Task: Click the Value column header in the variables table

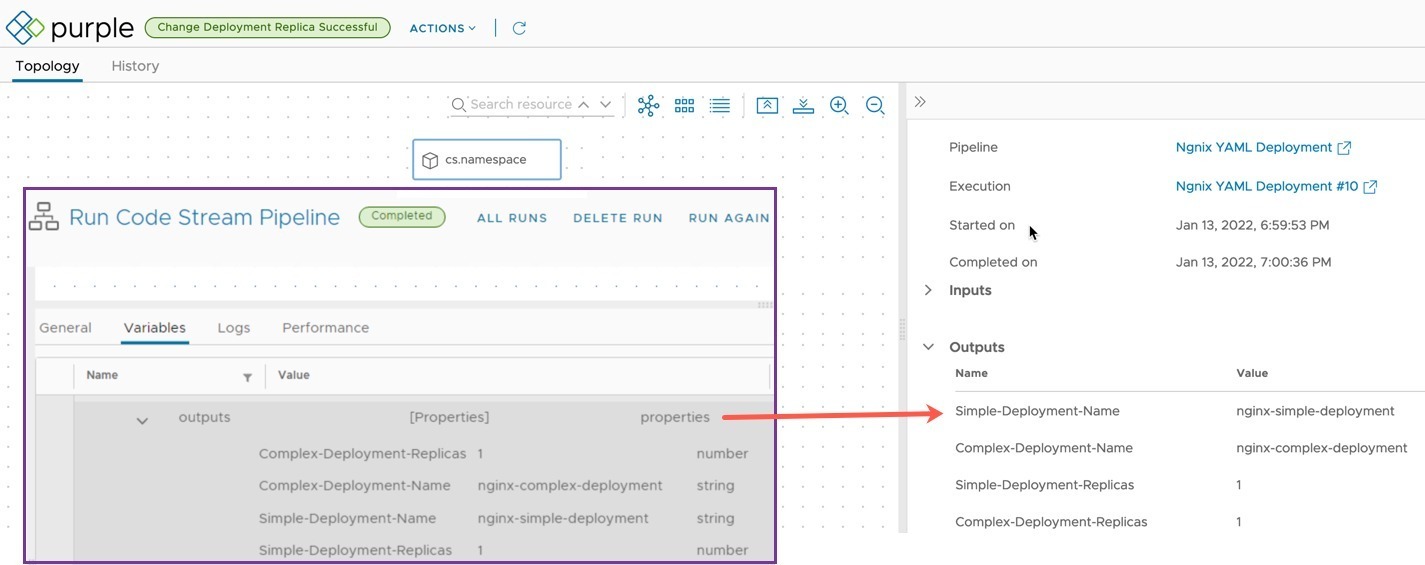Action: click(x=294, y=376)
